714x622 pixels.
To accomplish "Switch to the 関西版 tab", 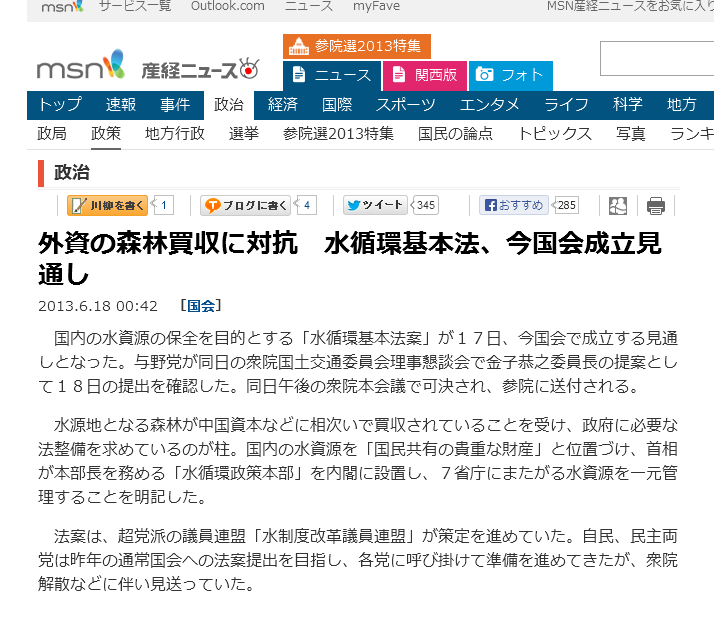I will 424,75.
